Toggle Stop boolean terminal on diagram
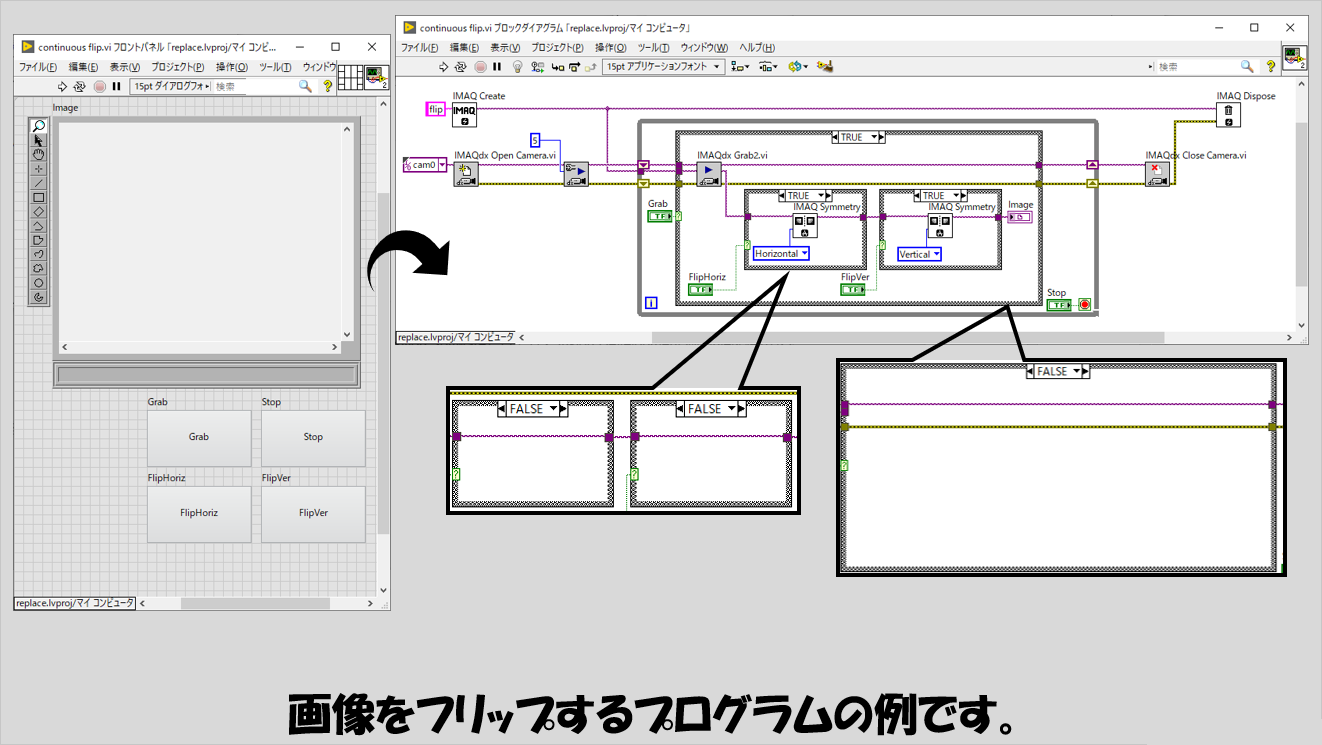This screenshot has height=745, width=1322. [x=1059, y=305]
